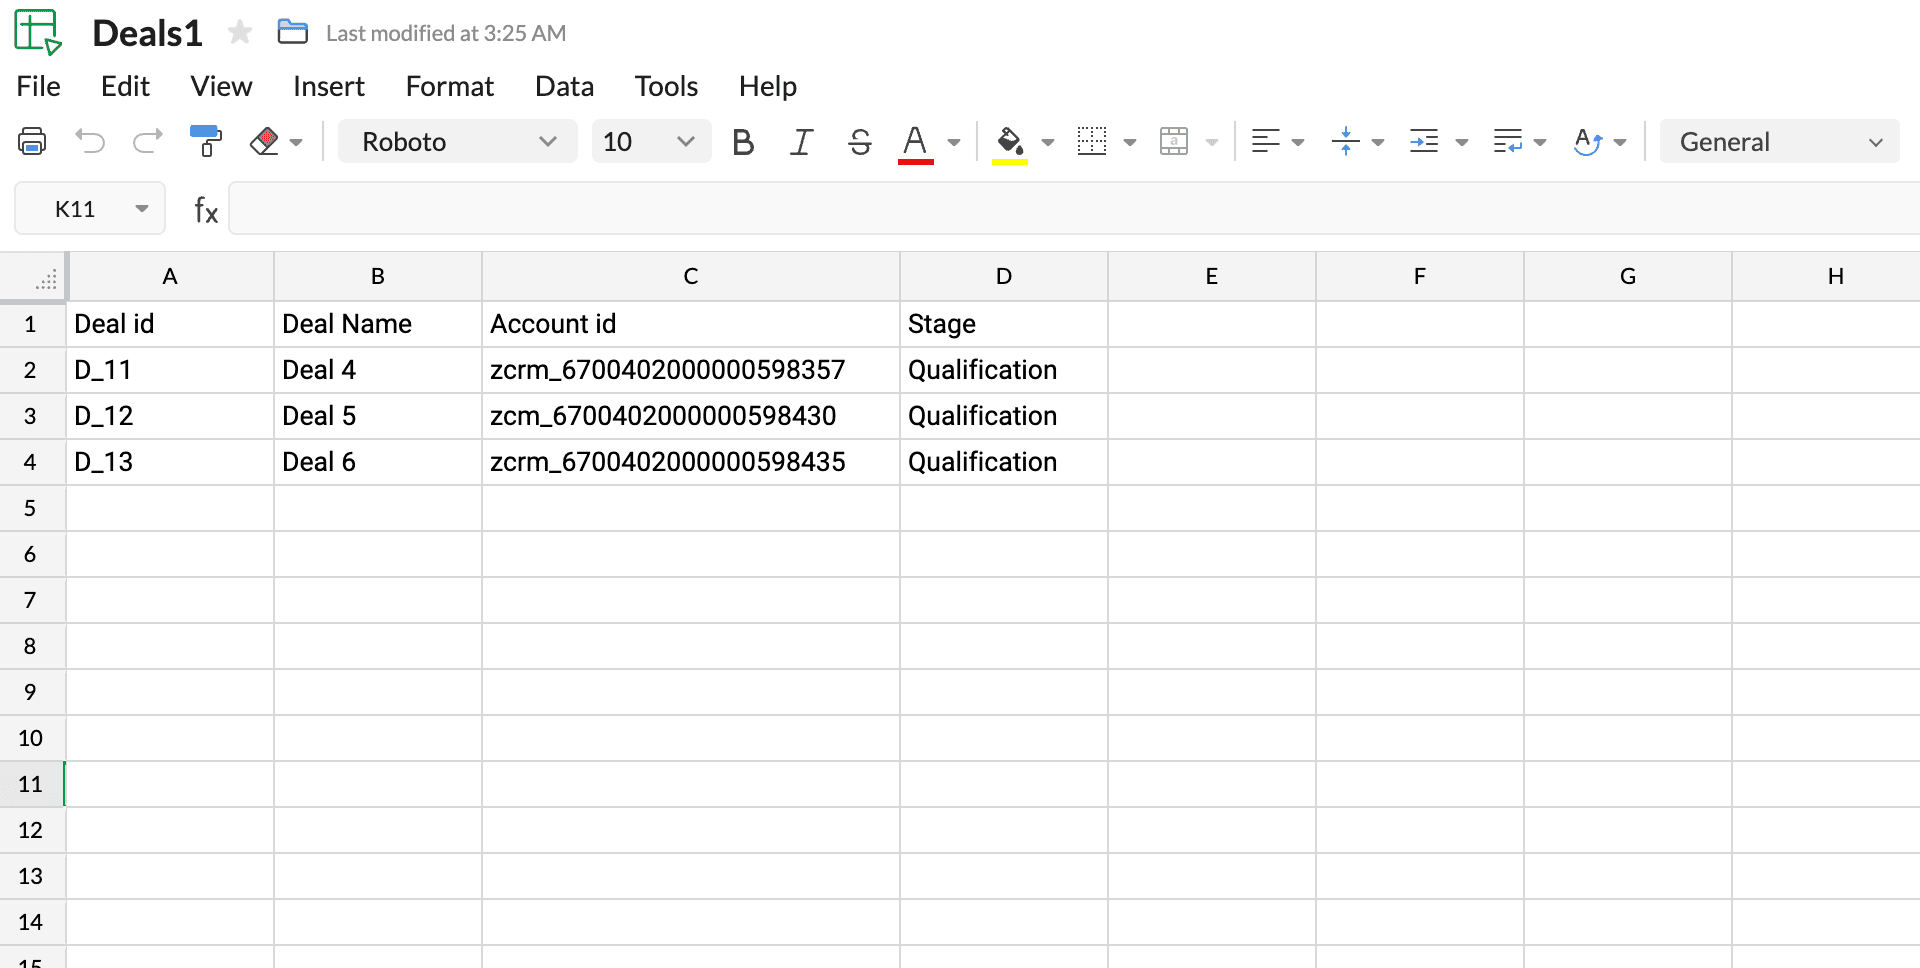This screenshot has height=968, width=1920.
Task: Expand the horizontal alignment options arrow
Action: pos(1298,143)
